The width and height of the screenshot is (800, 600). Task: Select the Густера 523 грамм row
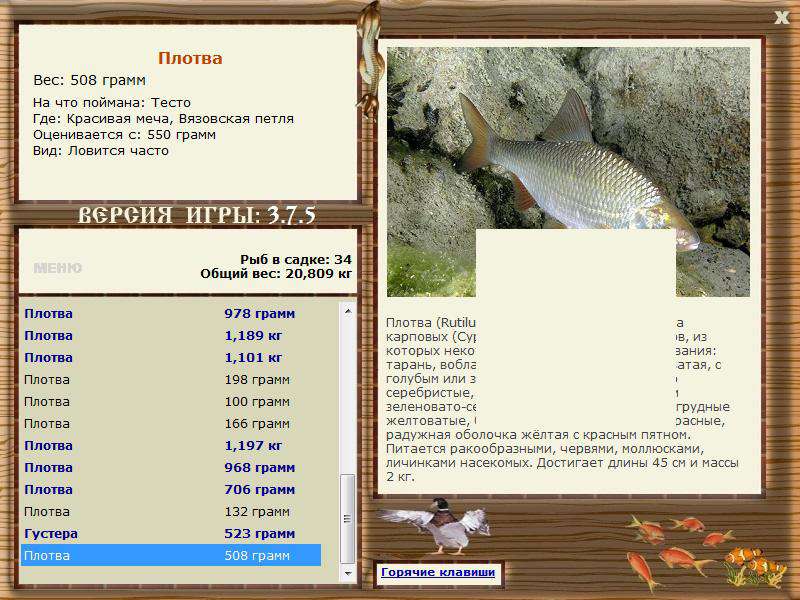click(171, 533)
